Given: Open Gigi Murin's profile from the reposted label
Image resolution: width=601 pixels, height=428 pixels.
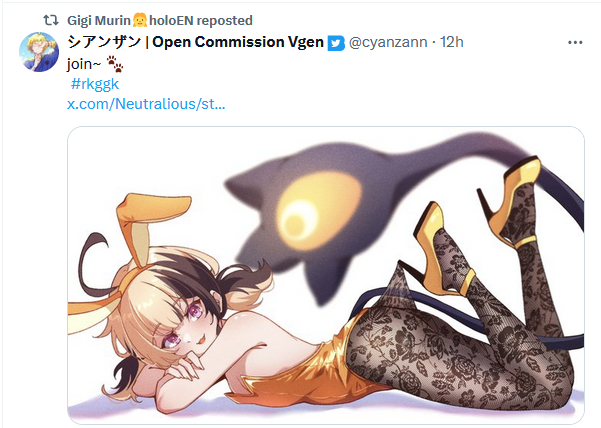Looking at the screenshot, I should pyautogui.click(x=99, y=20).
